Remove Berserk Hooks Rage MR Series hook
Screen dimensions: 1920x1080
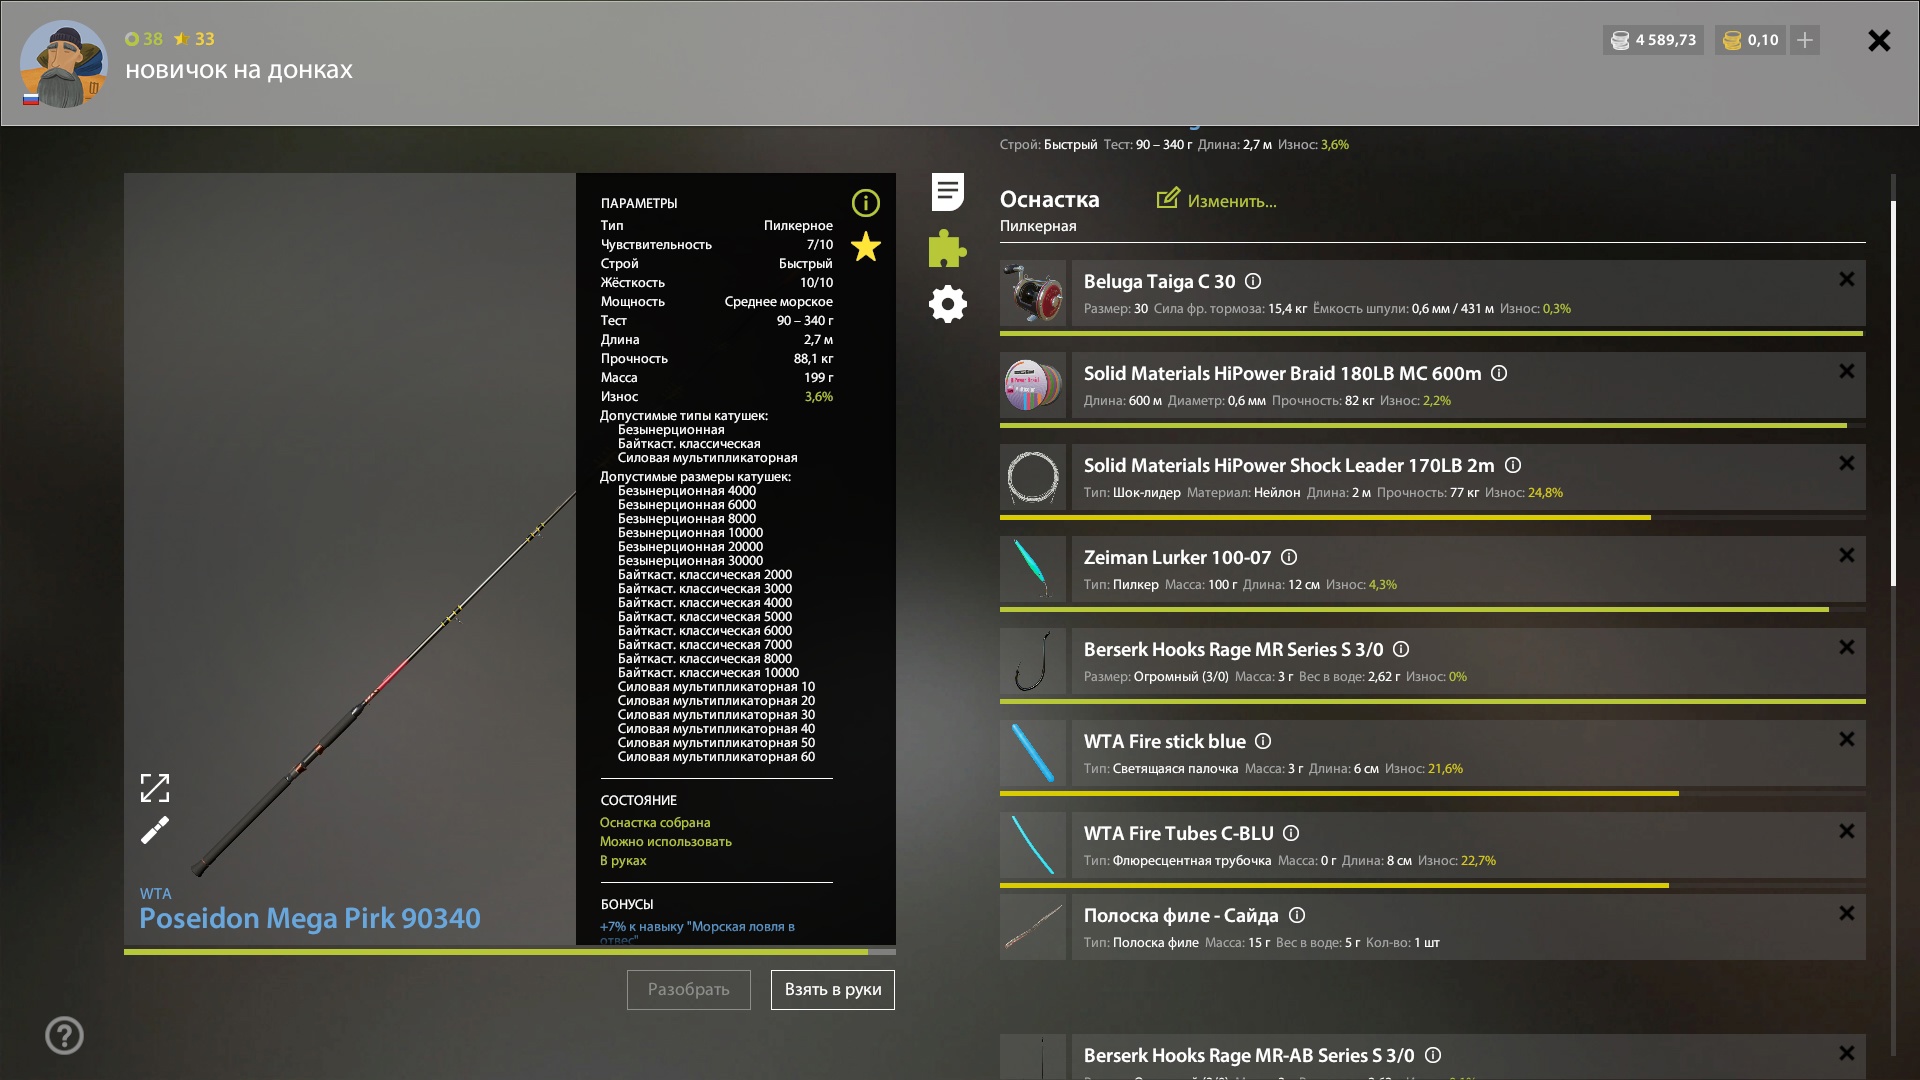tap(1846, 647)
